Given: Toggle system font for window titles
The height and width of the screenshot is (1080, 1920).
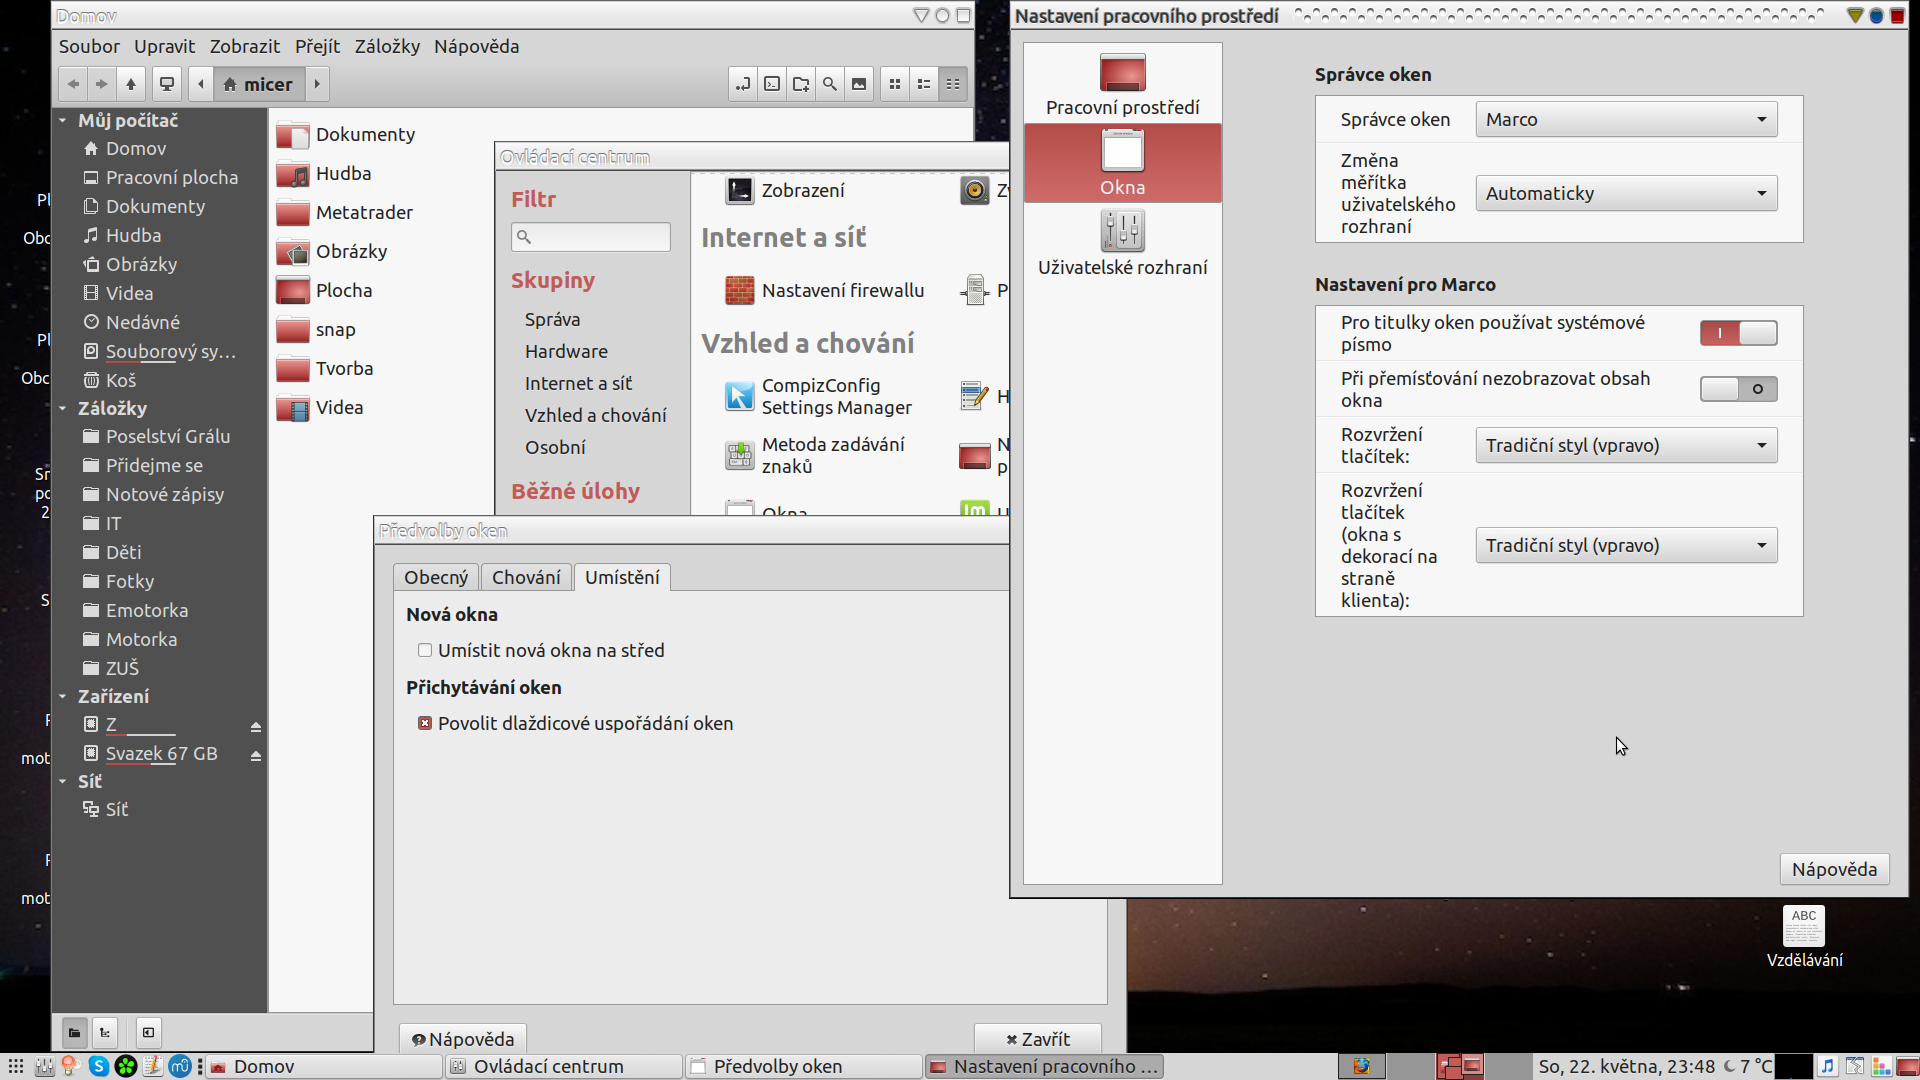Looking at the screenshot, I should (x=1738, y=333).
